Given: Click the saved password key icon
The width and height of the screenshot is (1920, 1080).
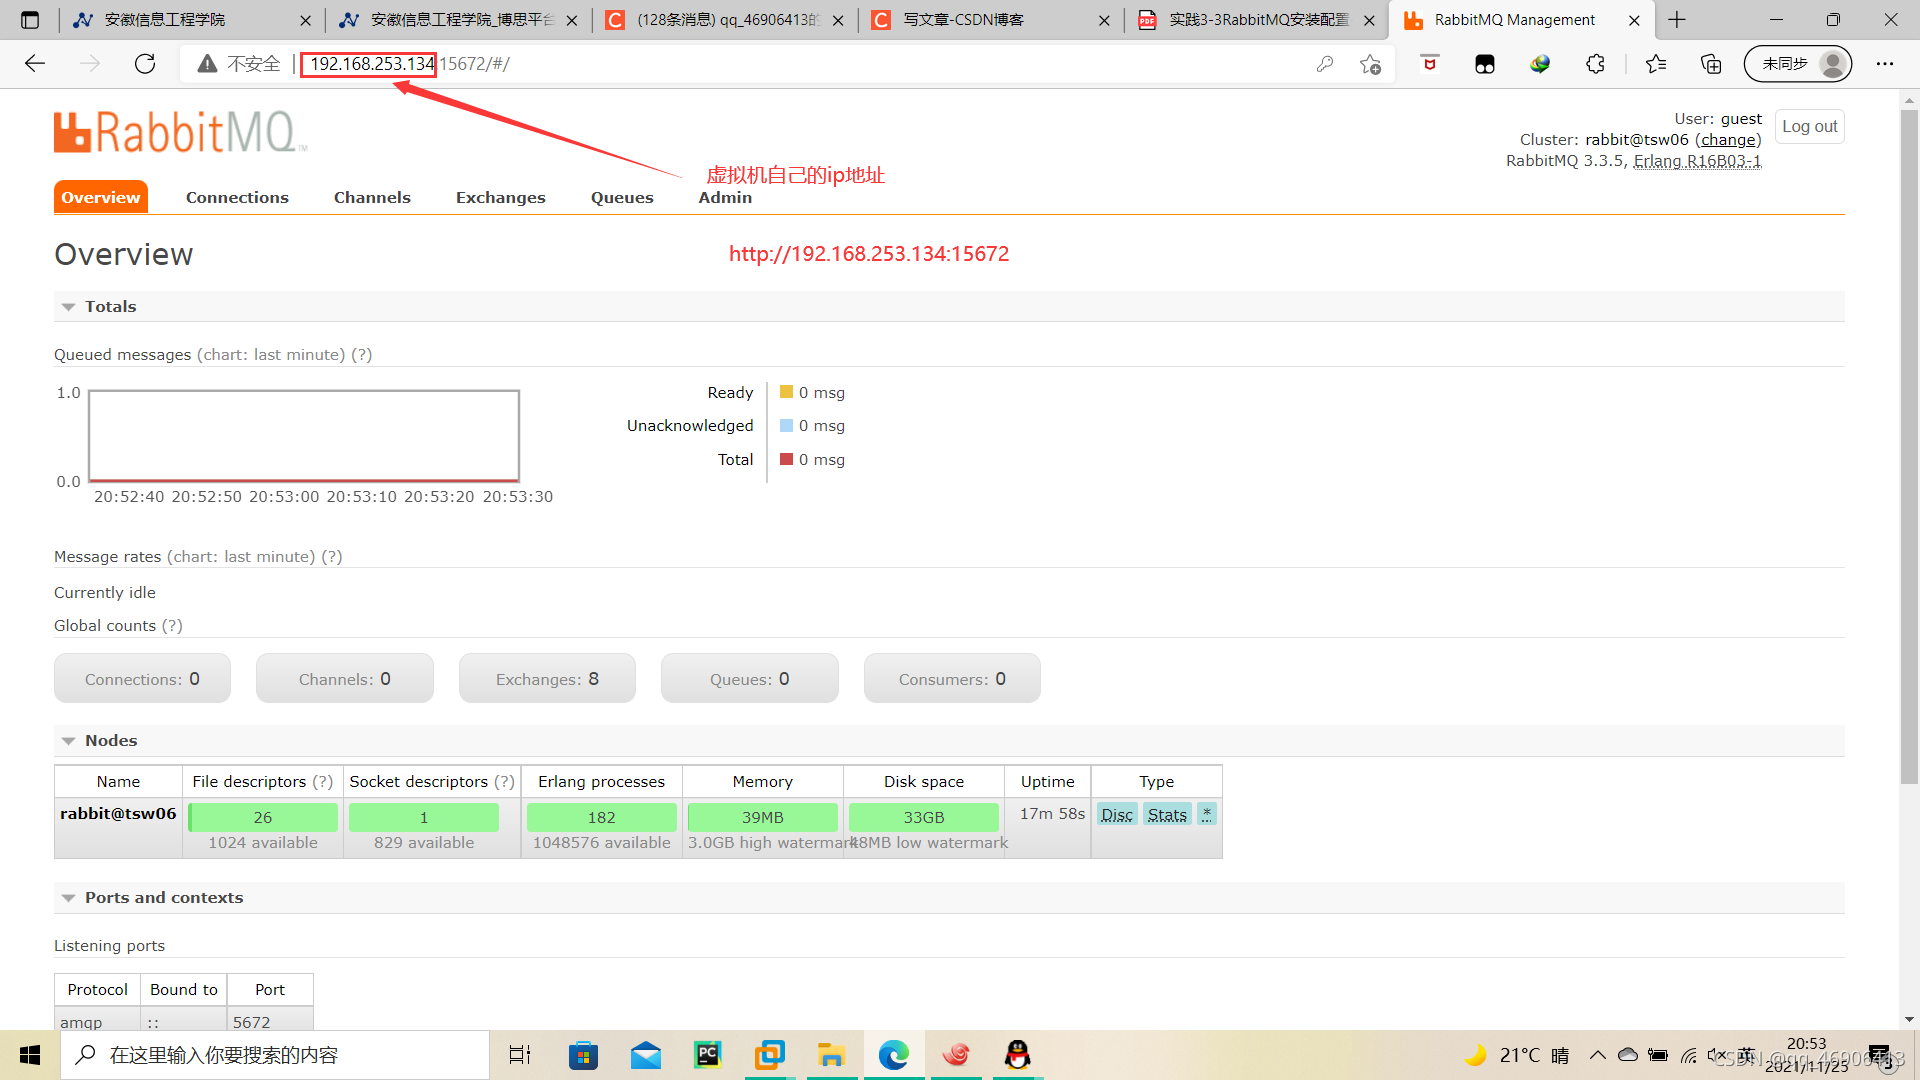Looking at the screenshot, I should [x=1325, y=64].
